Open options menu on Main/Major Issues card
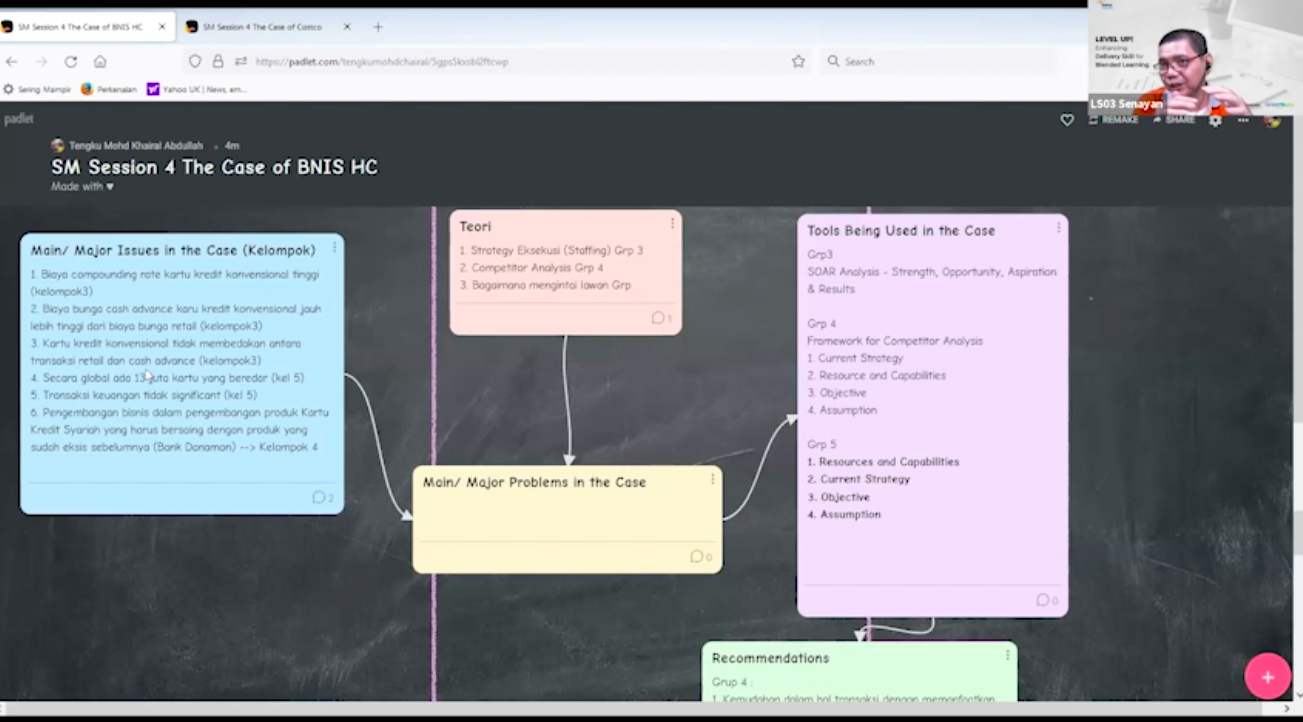 pyautogui.click(x=334, y=247)
